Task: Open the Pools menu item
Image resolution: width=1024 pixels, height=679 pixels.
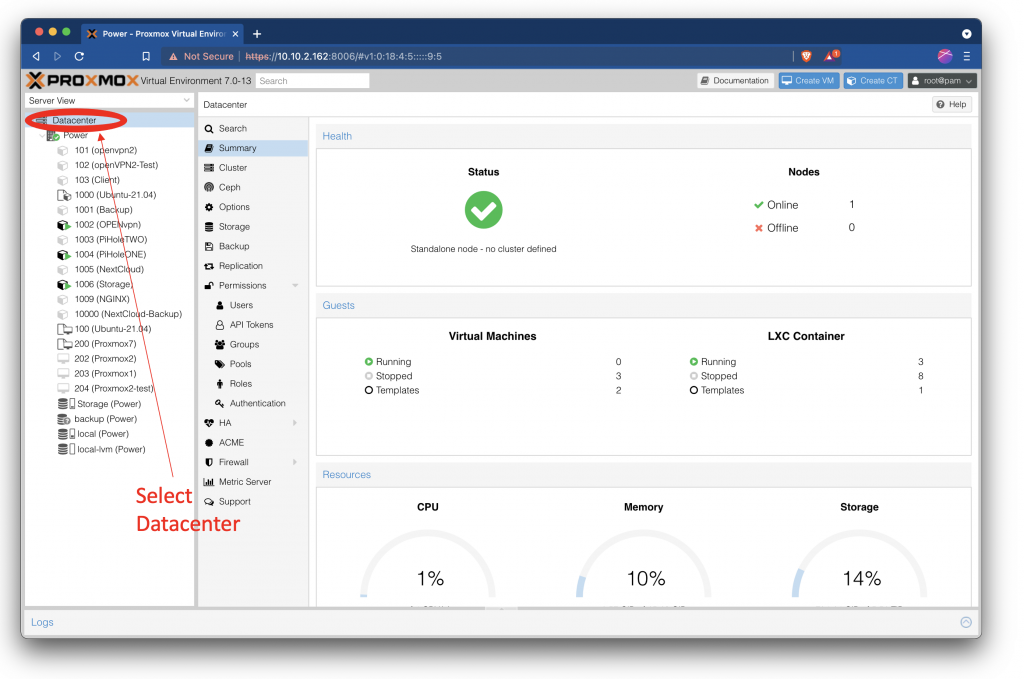Action: tap(253, 364)
